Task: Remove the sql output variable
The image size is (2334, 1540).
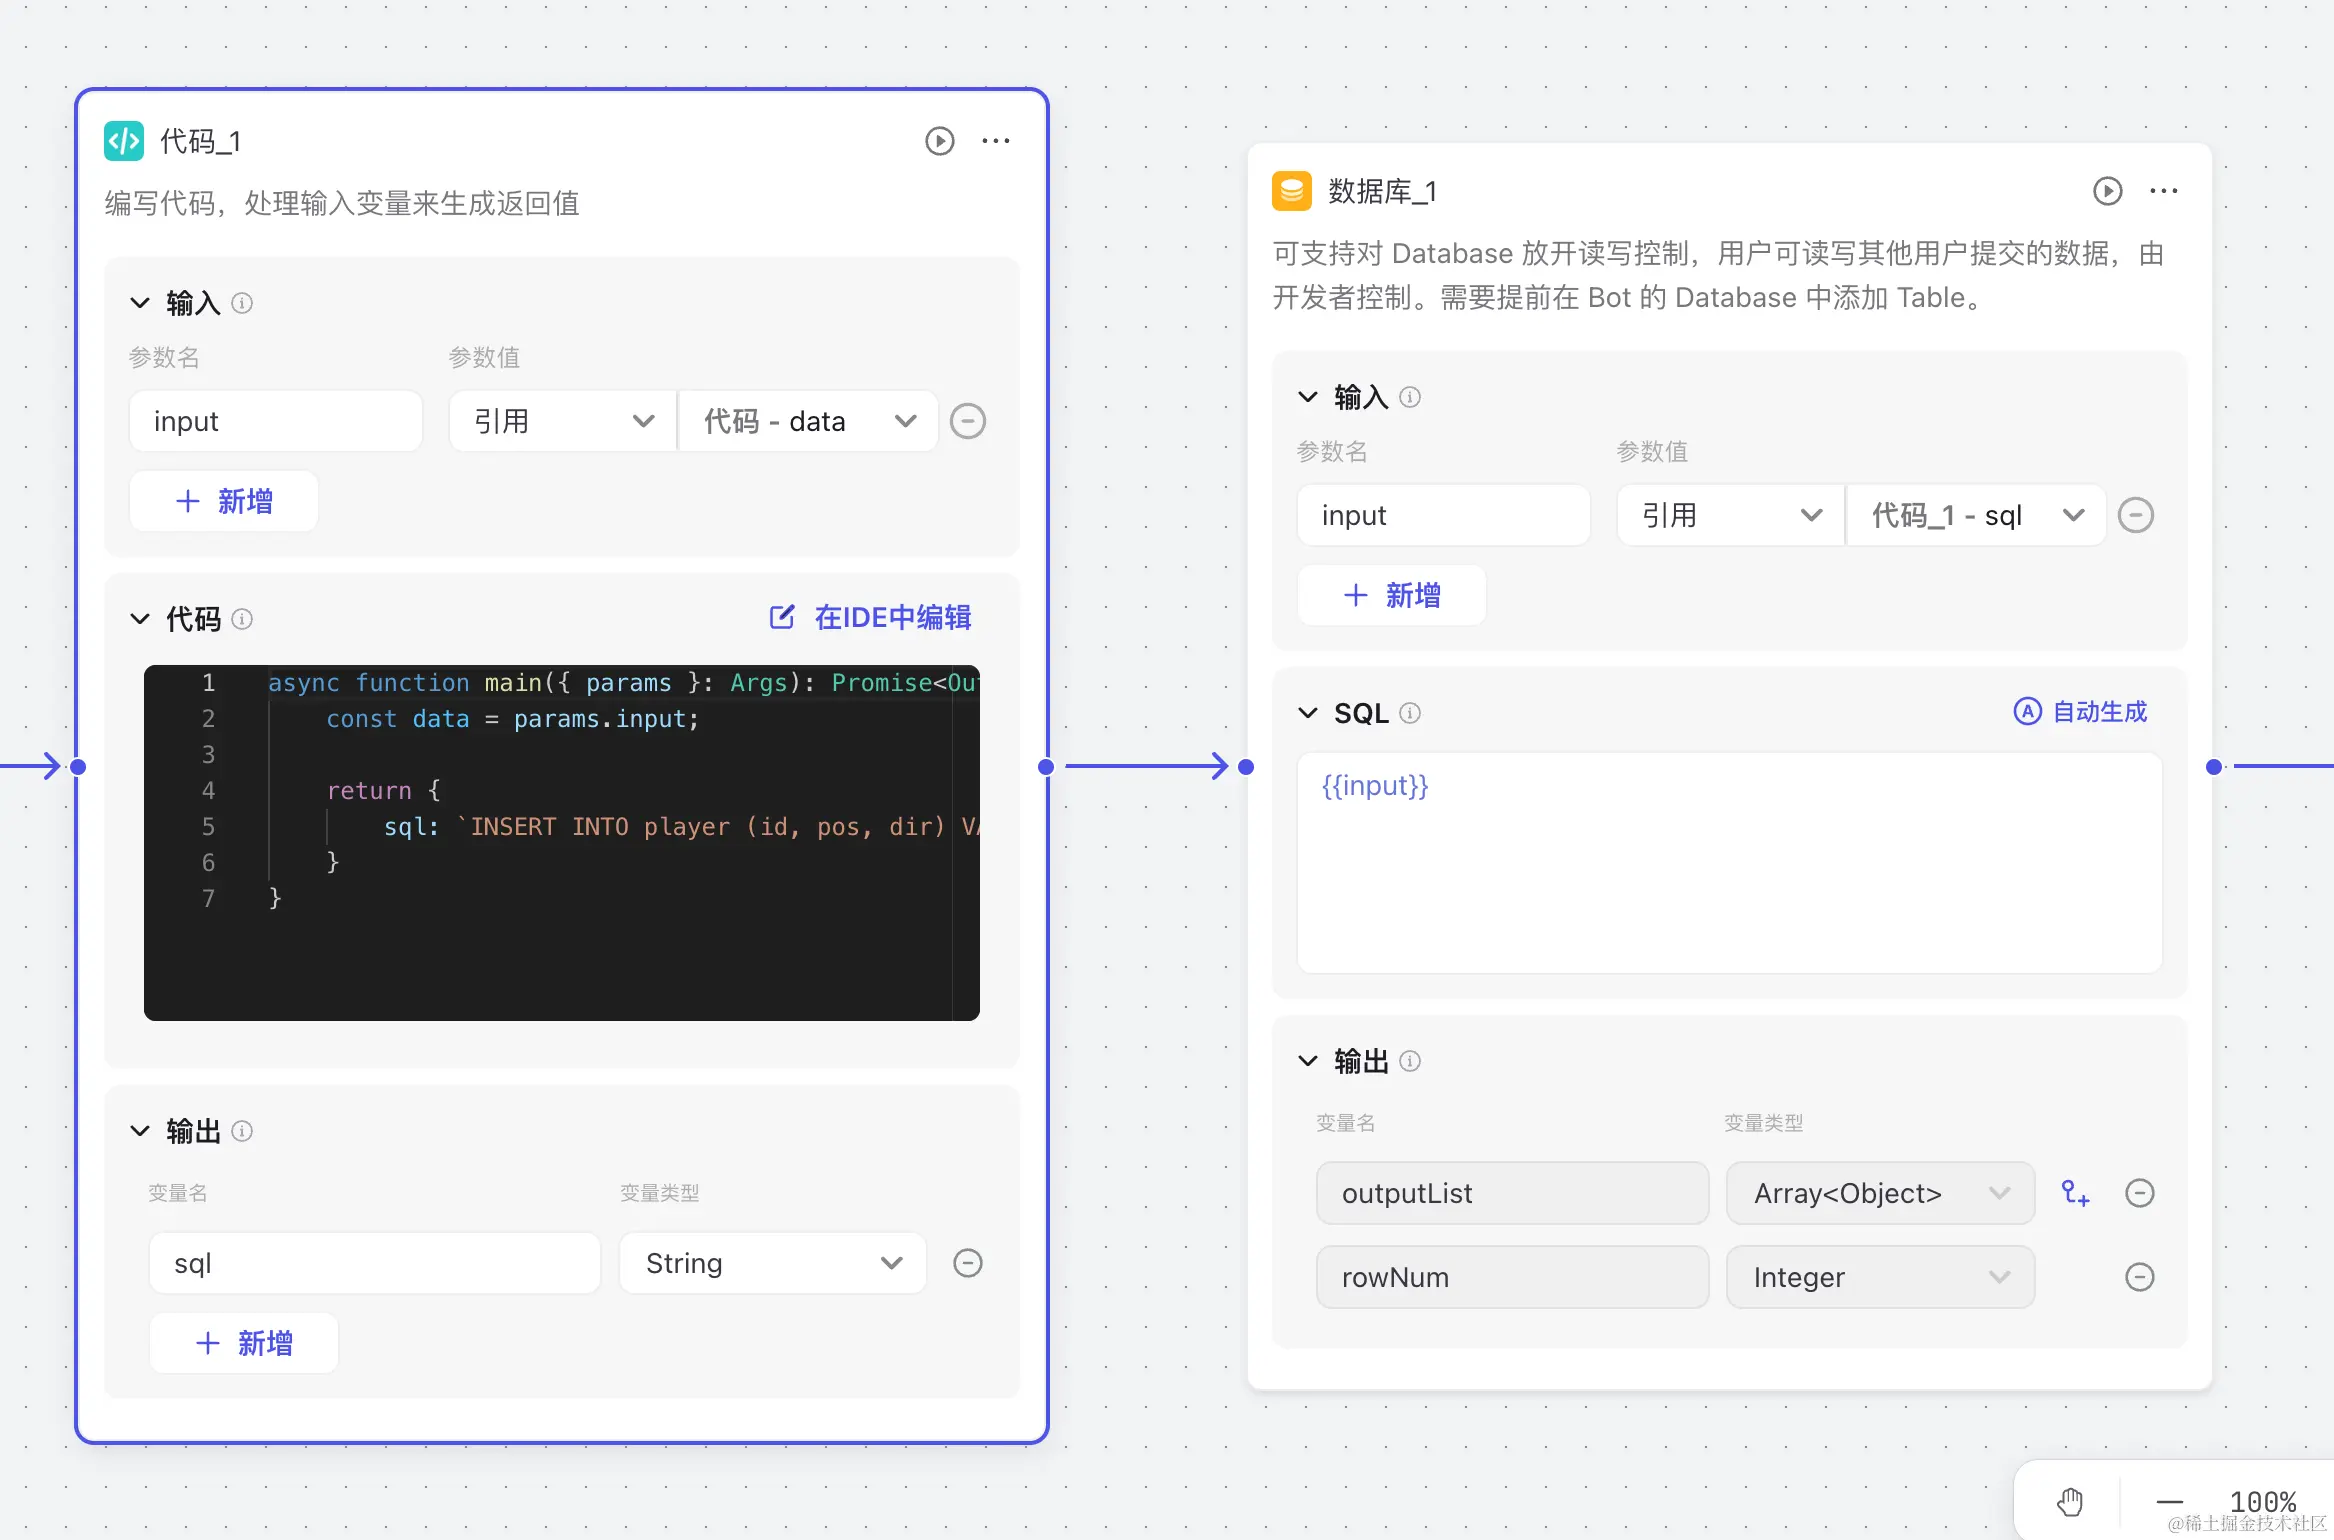Action: [x=967, y=1263]
